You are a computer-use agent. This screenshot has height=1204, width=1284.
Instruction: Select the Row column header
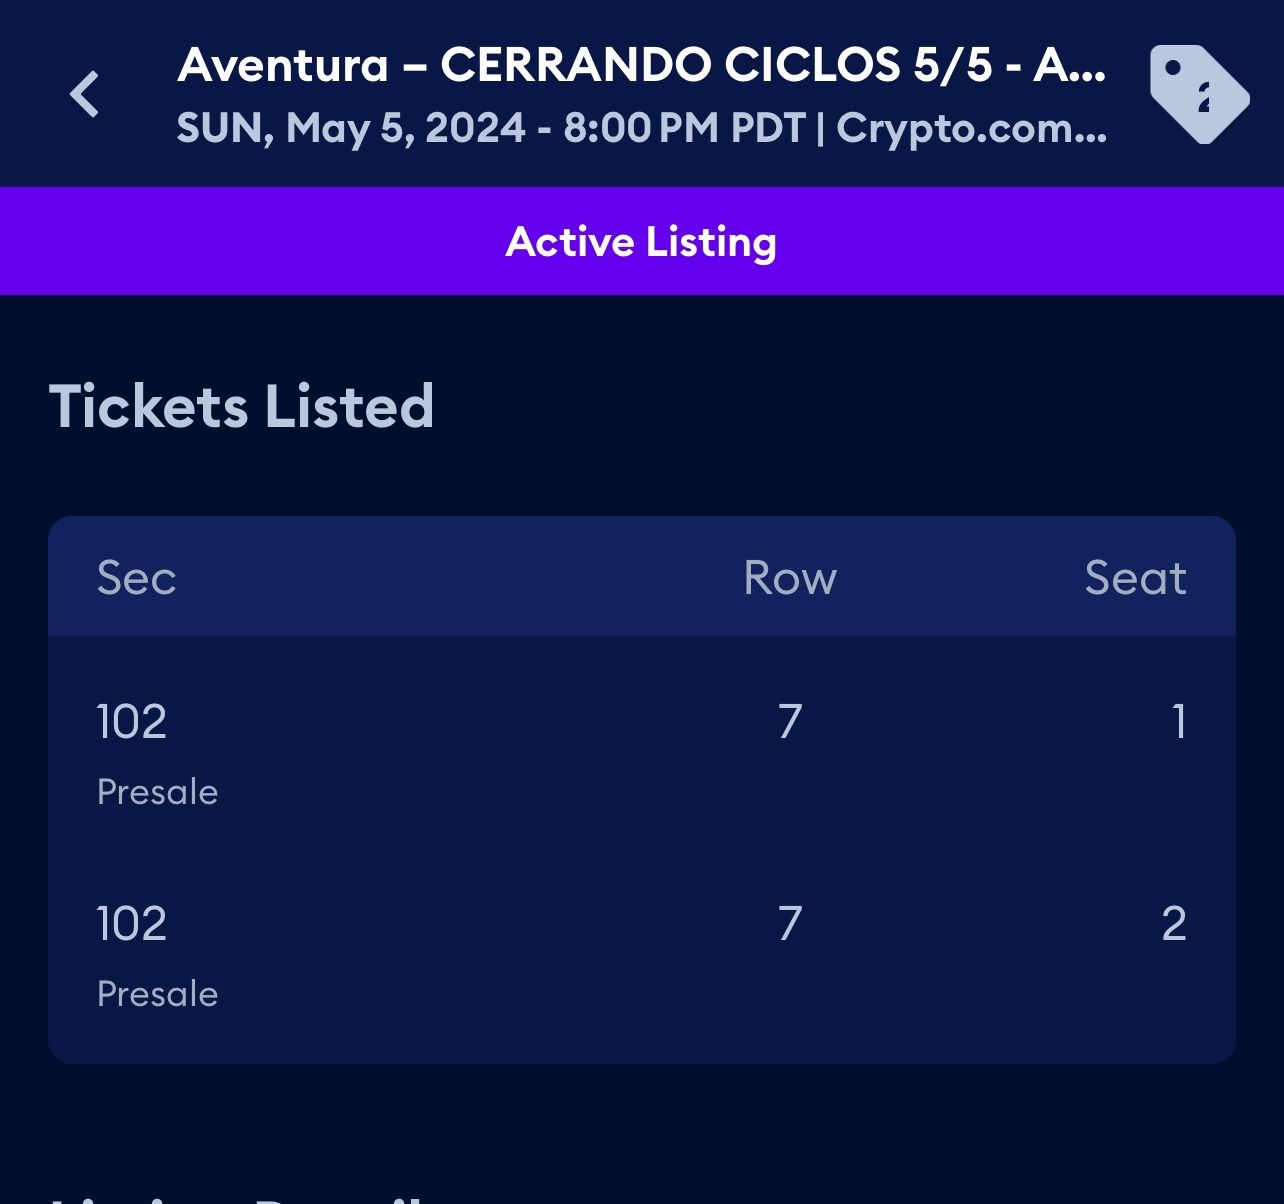789,578
